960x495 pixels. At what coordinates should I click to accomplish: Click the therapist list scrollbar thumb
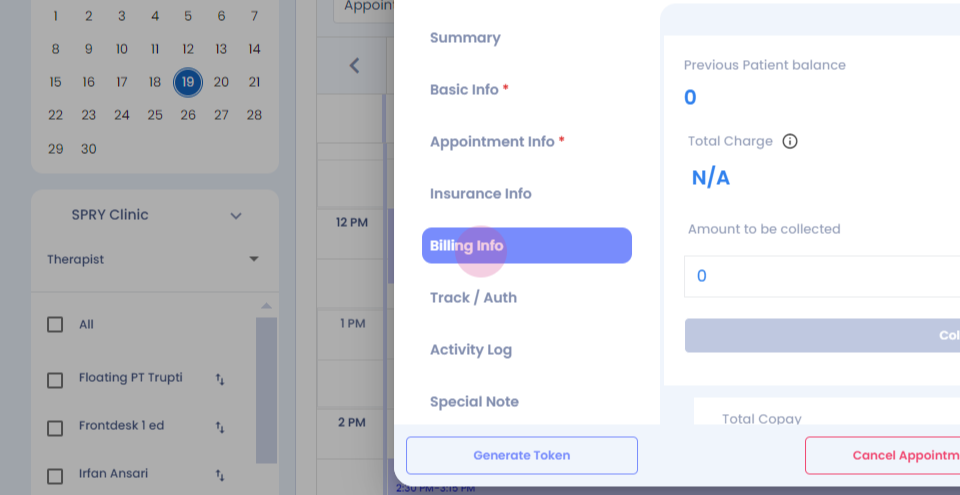coord(266,390)
